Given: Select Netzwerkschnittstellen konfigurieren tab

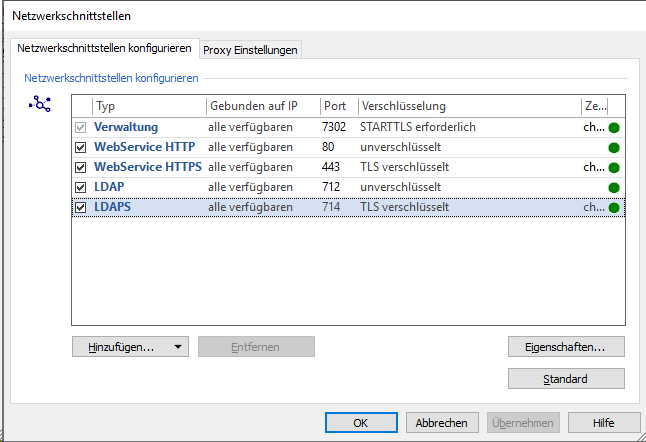Looking at the screenshot, I should point(103,49).
